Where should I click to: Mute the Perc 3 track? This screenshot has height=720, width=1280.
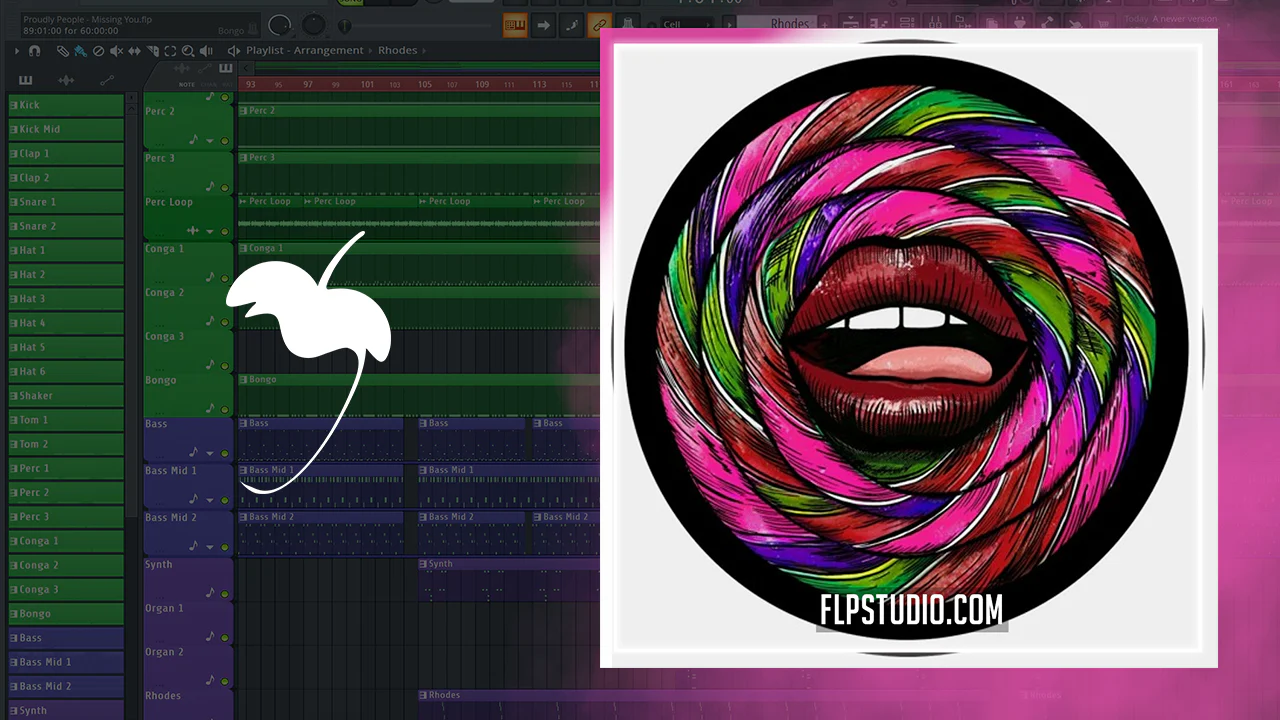click(225, 187)
